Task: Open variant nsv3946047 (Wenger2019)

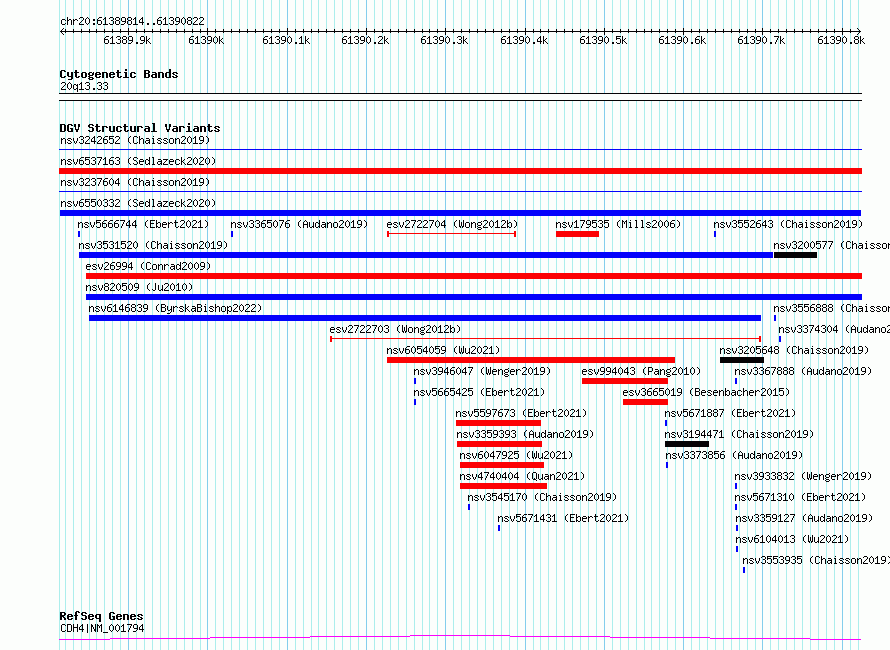Action: tap(482, 371)
